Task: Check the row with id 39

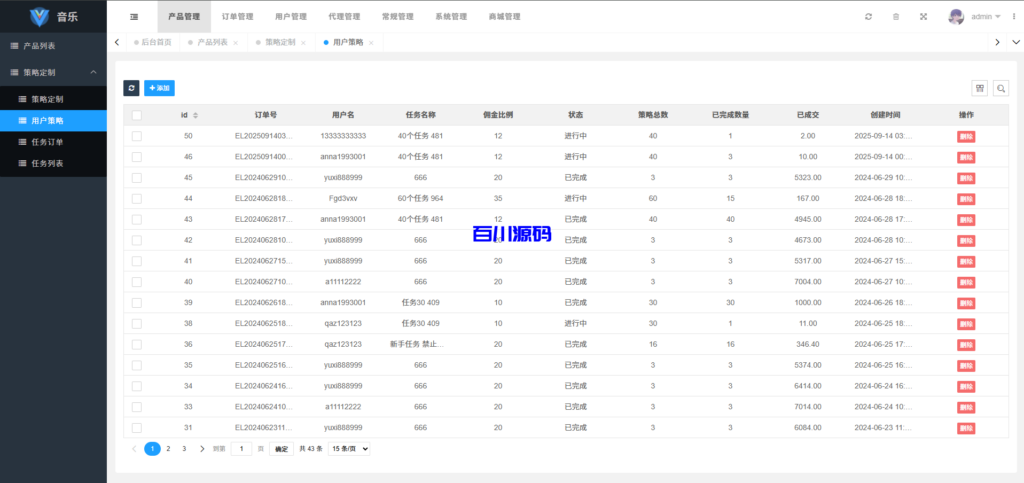Action: [x=136, y=303]
